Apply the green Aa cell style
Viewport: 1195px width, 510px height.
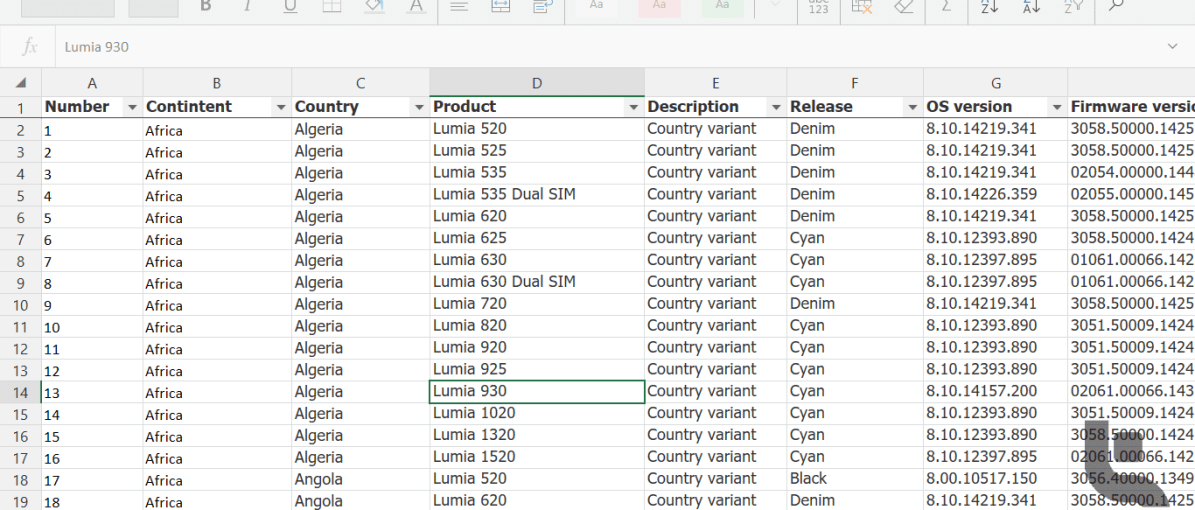pyautogui.click(x=722, y=6)
